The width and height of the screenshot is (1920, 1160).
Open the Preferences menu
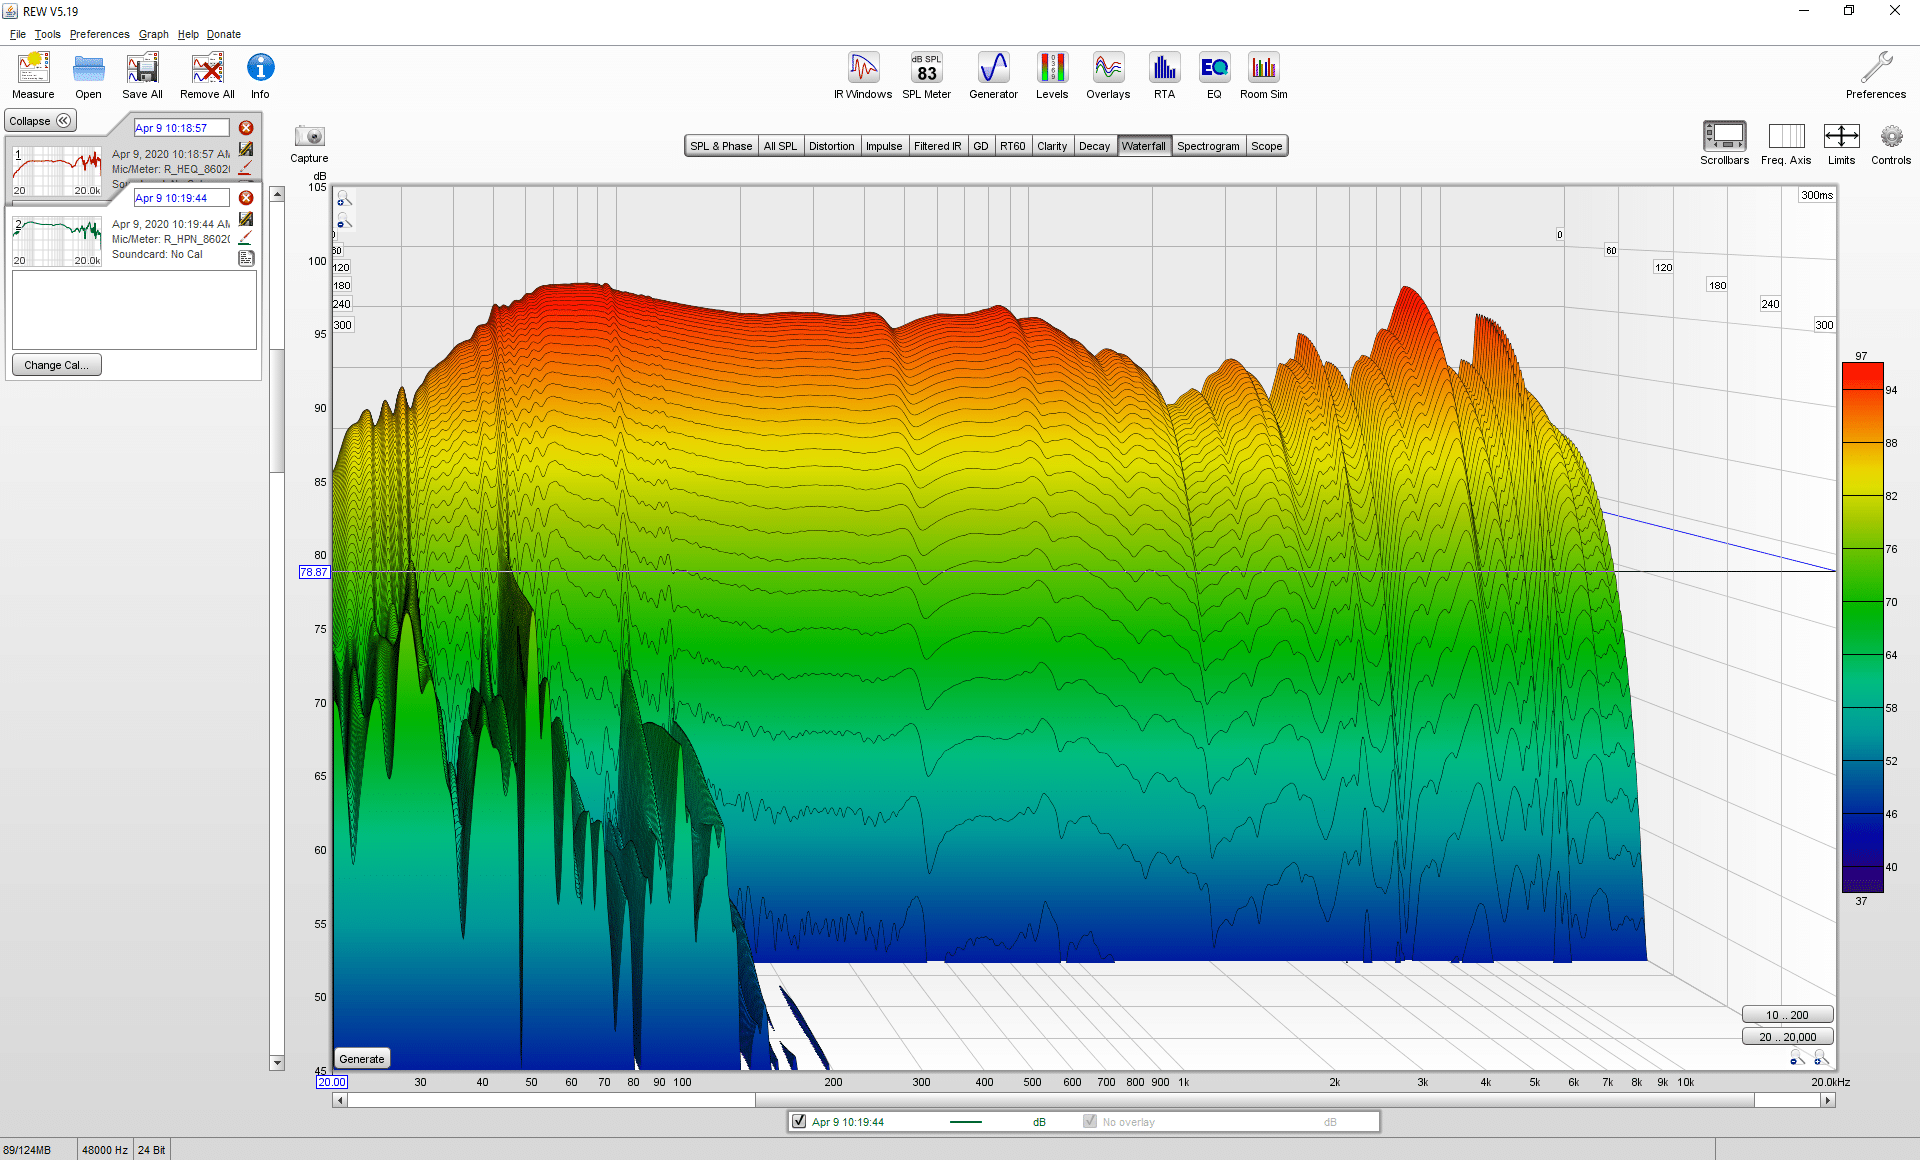coord(99,34)
